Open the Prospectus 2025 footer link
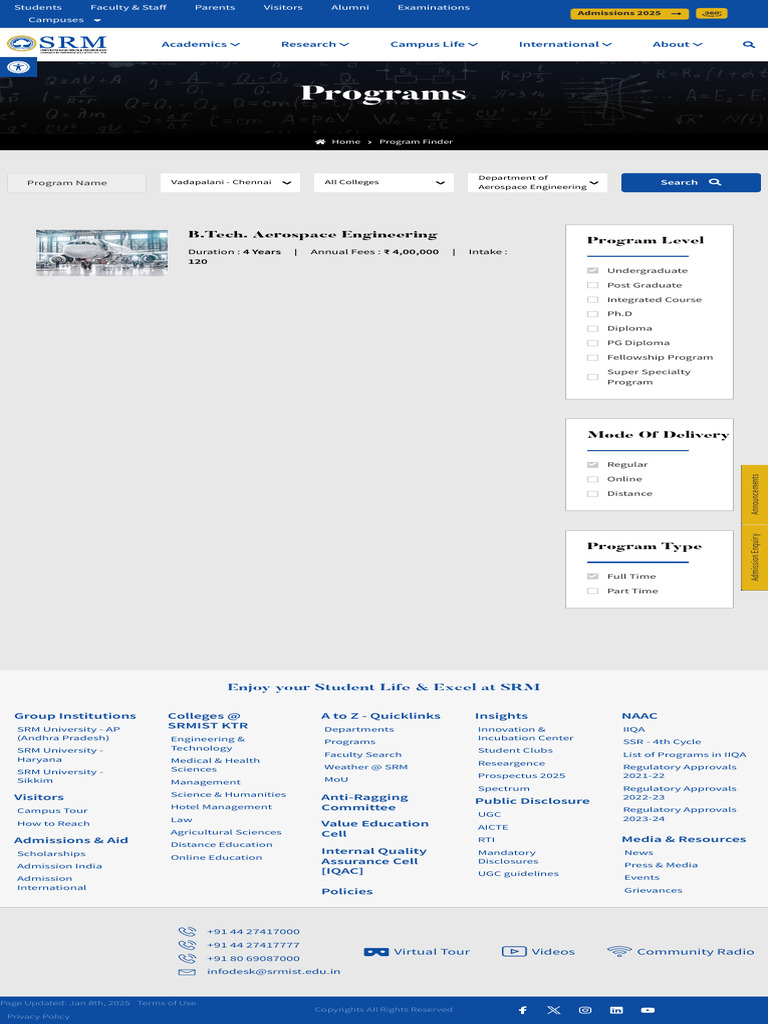Image resolution: width=768 pixels, height=1024 pixels. tap(521, 776)
